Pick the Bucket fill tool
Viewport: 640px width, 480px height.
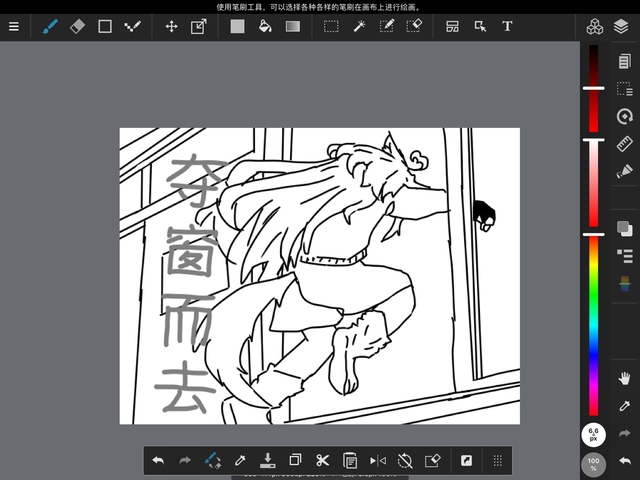point(264,27)
